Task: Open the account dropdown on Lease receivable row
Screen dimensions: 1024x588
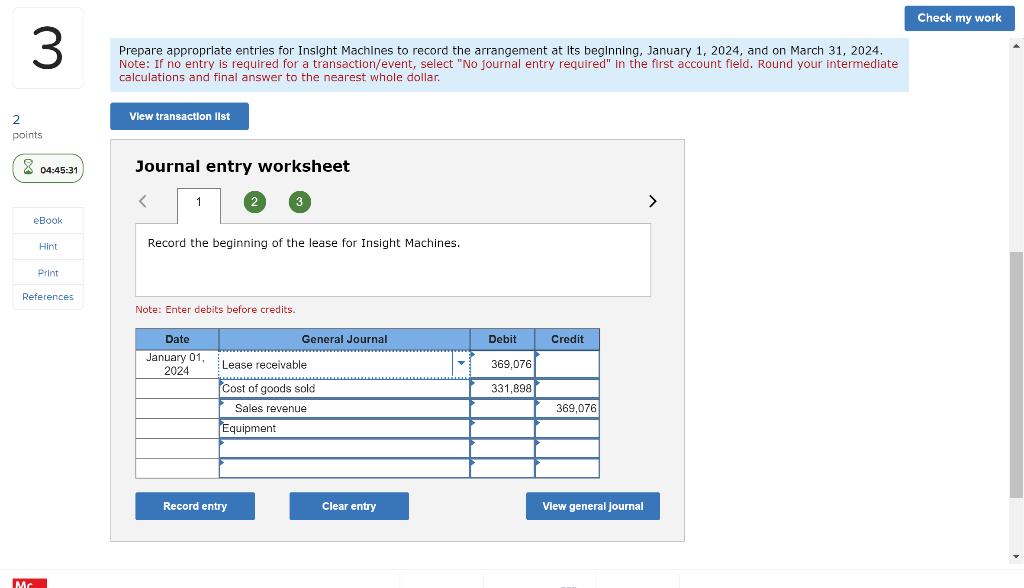Action: click(460, 363)
